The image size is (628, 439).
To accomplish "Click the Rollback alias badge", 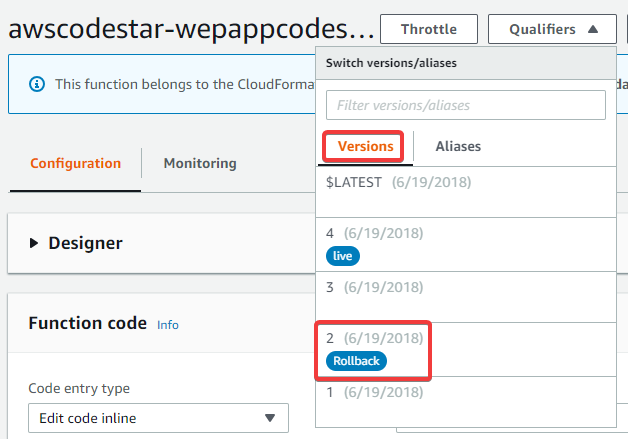I will tap(356, 361).
